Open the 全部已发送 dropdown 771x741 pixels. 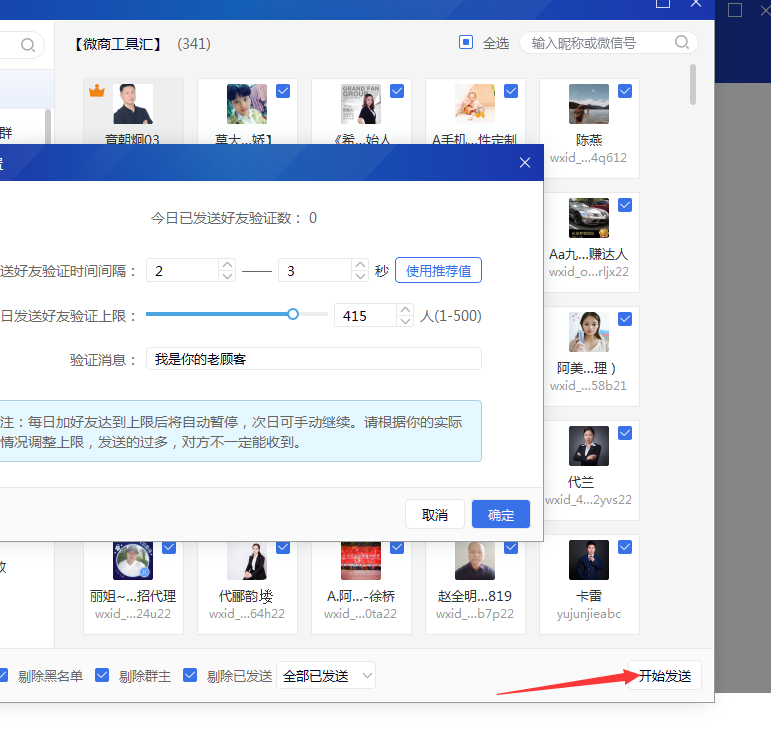[x=325, y=676]
